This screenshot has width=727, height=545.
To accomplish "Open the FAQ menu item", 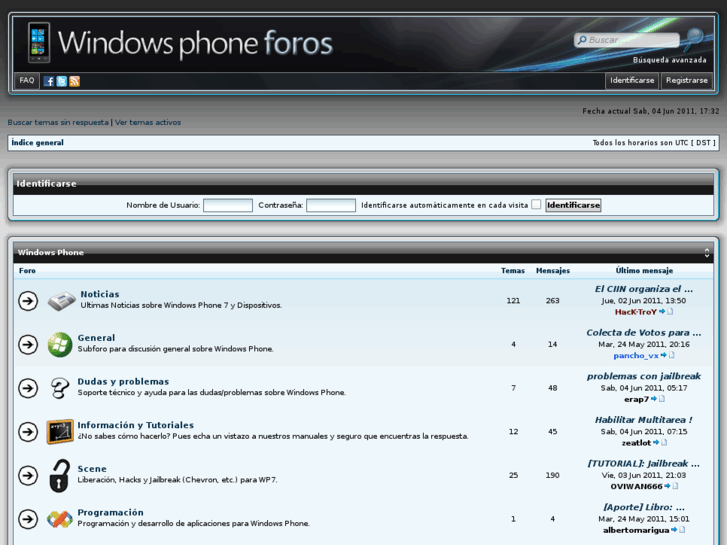I will click(x=27, y=81).
